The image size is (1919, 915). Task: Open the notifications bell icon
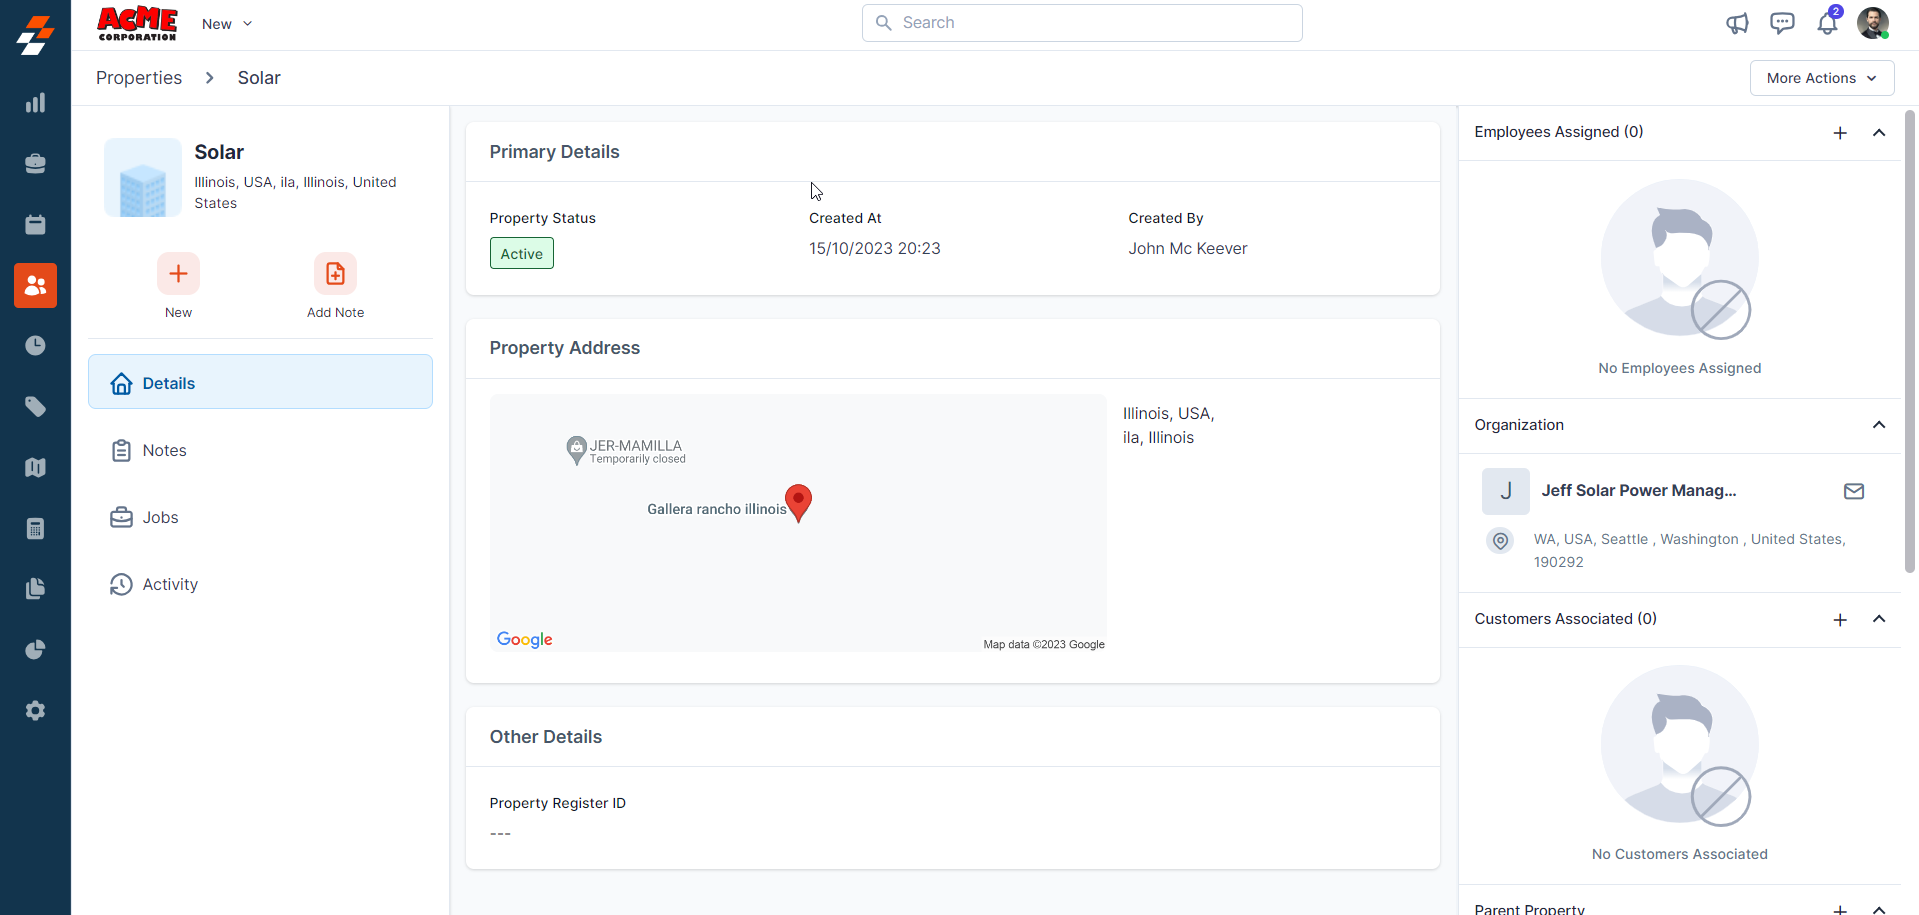pyautogui.click(x=1828, y=22)
